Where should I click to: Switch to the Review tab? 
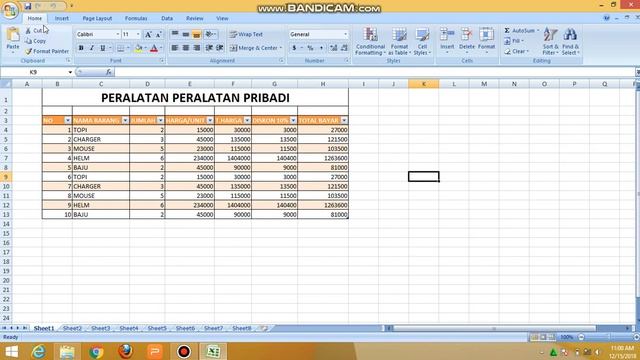click(195, 18)
